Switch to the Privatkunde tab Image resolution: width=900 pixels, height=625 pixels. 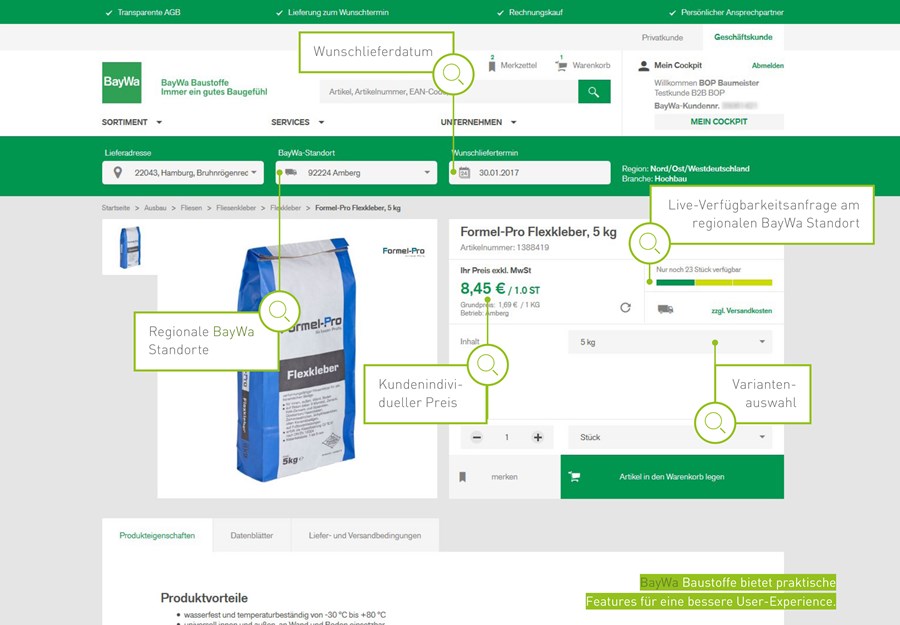point(662,37)
